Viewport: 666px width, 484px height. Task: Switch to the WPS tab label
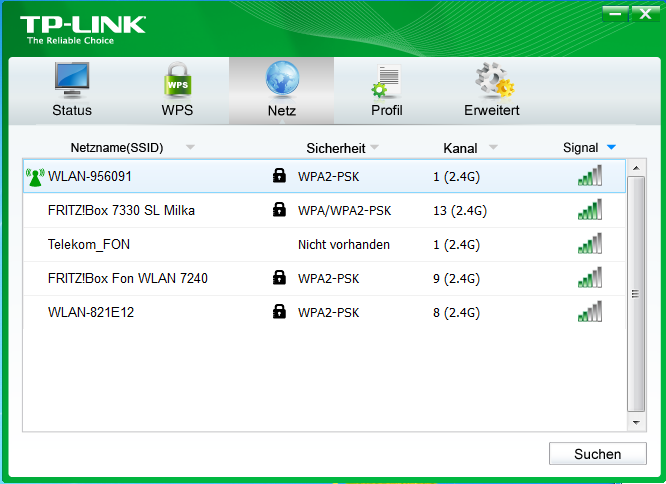(x=177, y=110)
